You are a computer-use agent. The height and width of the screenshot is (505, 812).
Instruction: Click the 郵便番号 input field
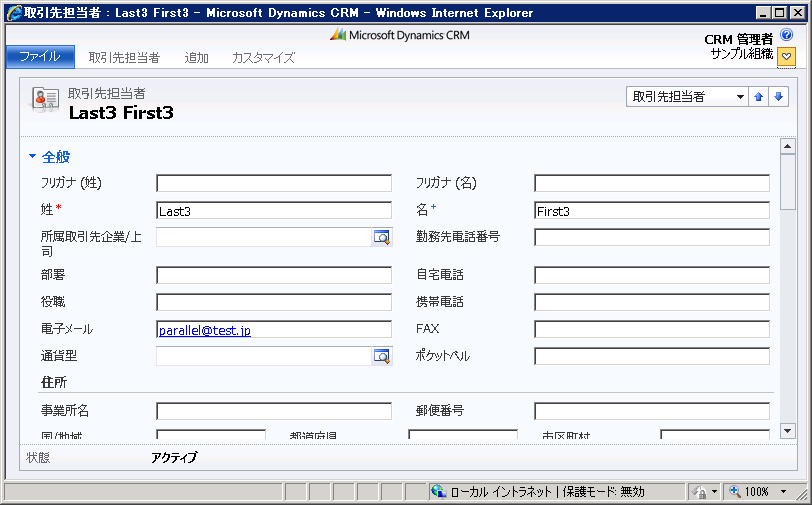pos(652,411)
